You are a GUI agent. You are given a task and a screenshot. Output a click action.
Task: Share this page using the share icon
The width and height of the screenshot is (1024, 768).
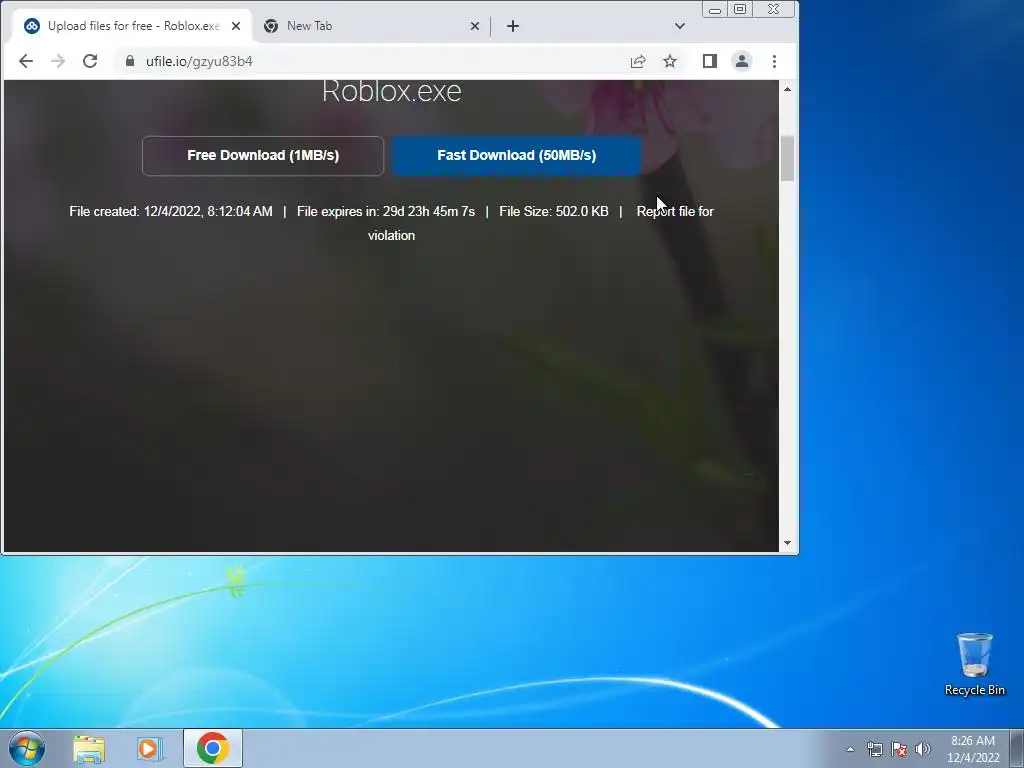pos(638,61)
